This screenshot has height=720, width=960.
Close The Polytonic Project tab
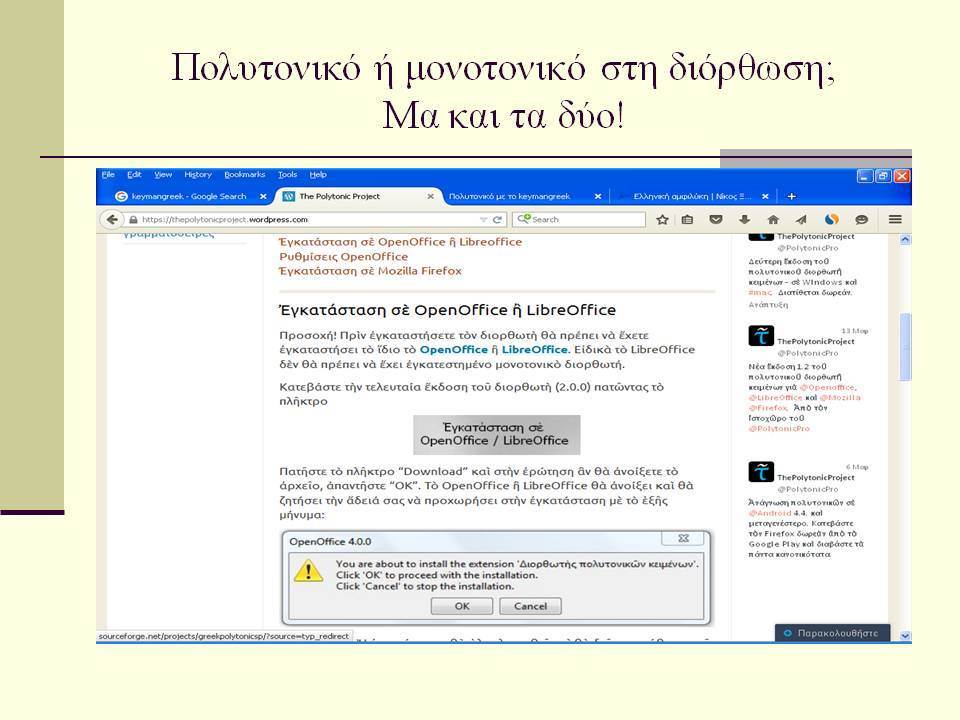[x=430, y=197]
